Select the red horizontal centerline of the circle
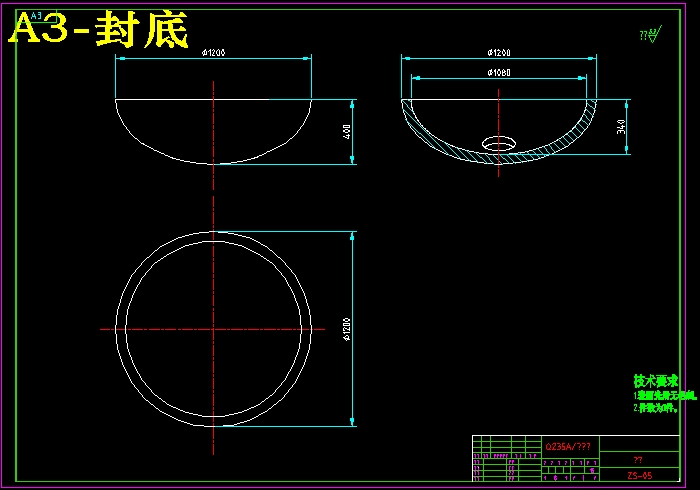This screenshot has height=490, width=700. [x=150, y=329]
